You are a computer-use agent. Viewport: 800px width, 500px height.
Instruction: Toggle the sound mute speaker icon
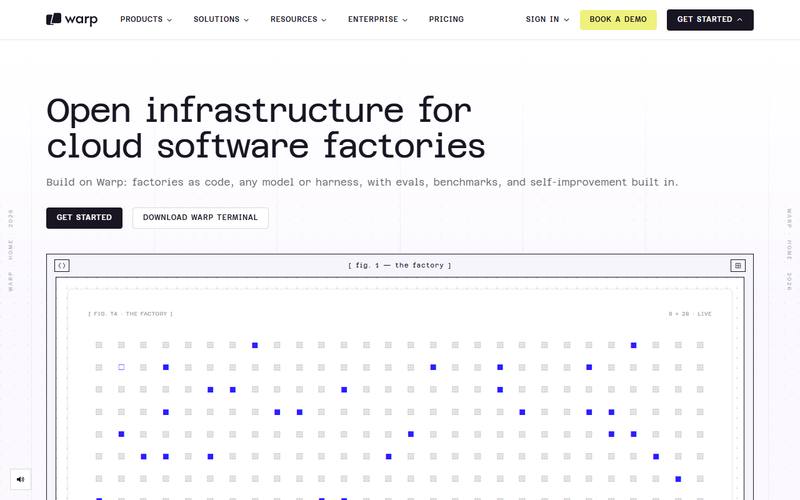click(20, 479)
